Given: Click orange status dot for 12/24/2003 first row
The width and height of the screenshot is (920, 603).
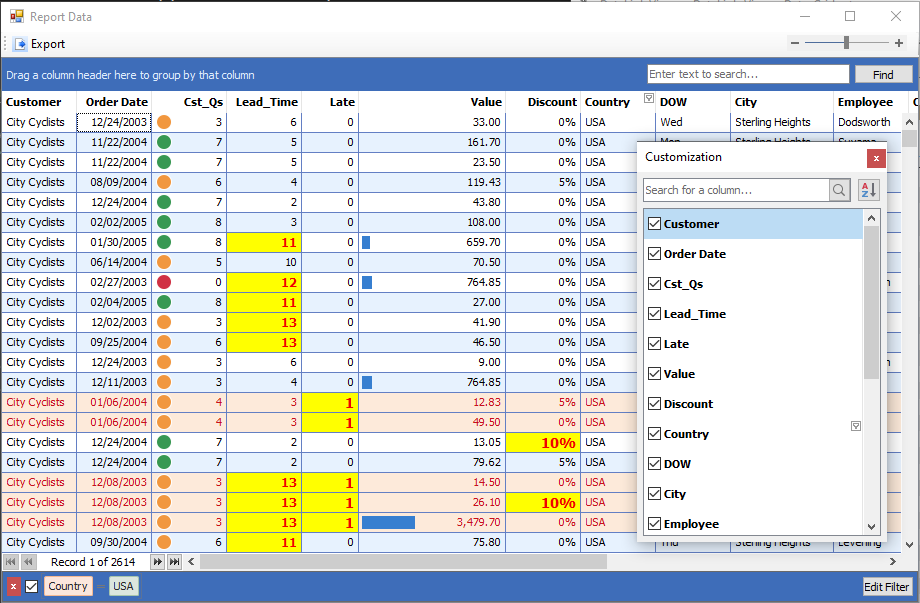Looking at the screenshot, I should click(164, 122).
